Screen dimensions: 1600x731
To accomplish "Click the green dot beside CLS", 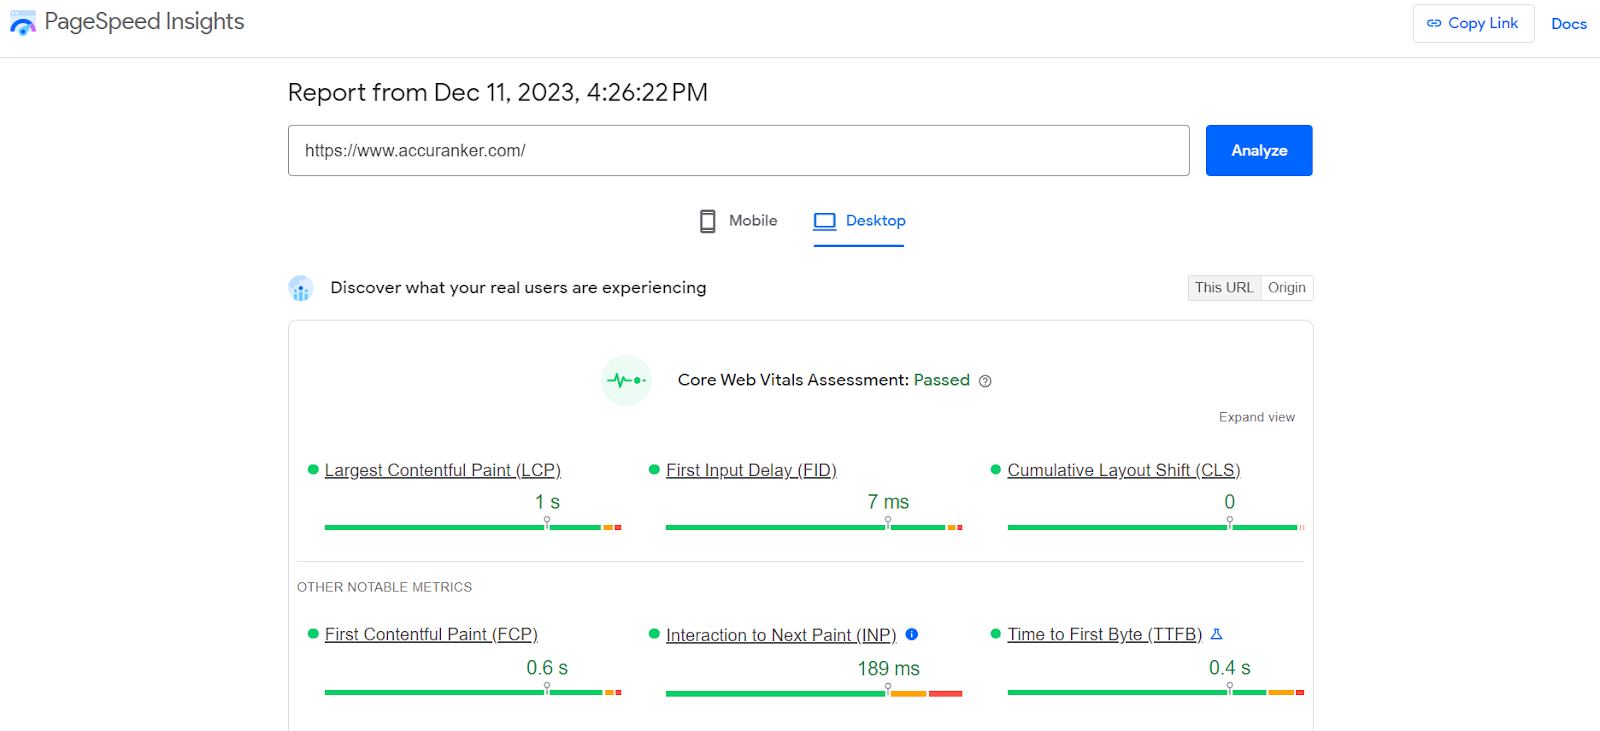I will (x=996, y=469).
